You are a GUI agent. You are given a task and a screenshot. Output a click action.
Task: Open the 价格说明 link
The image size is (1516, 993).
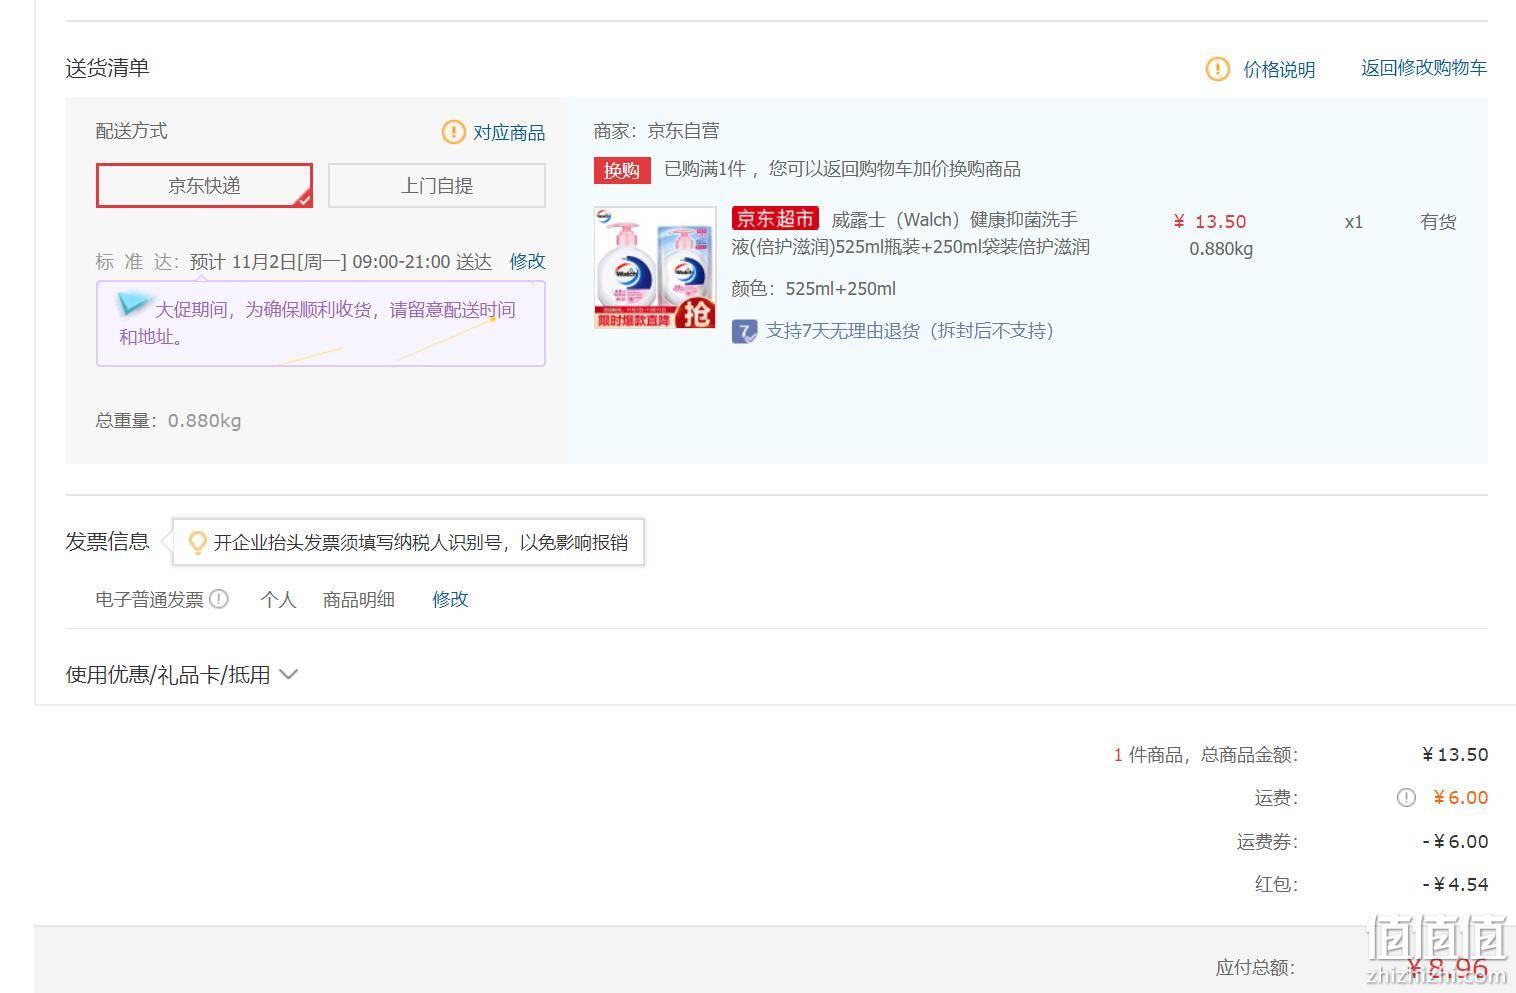pyautogui.click(x=1279, y=69)
